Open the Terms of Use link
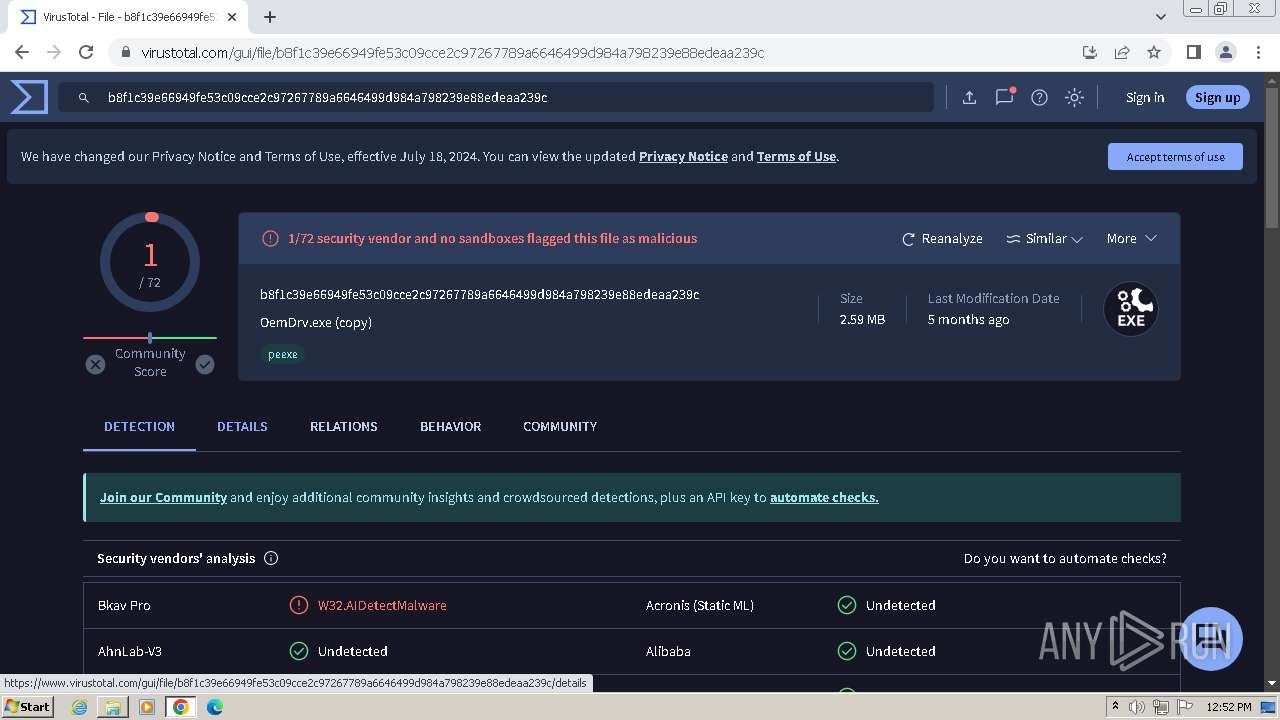The height and width of the screenshot is (720, 1280). pyautogui.click(x=796, y=156)
